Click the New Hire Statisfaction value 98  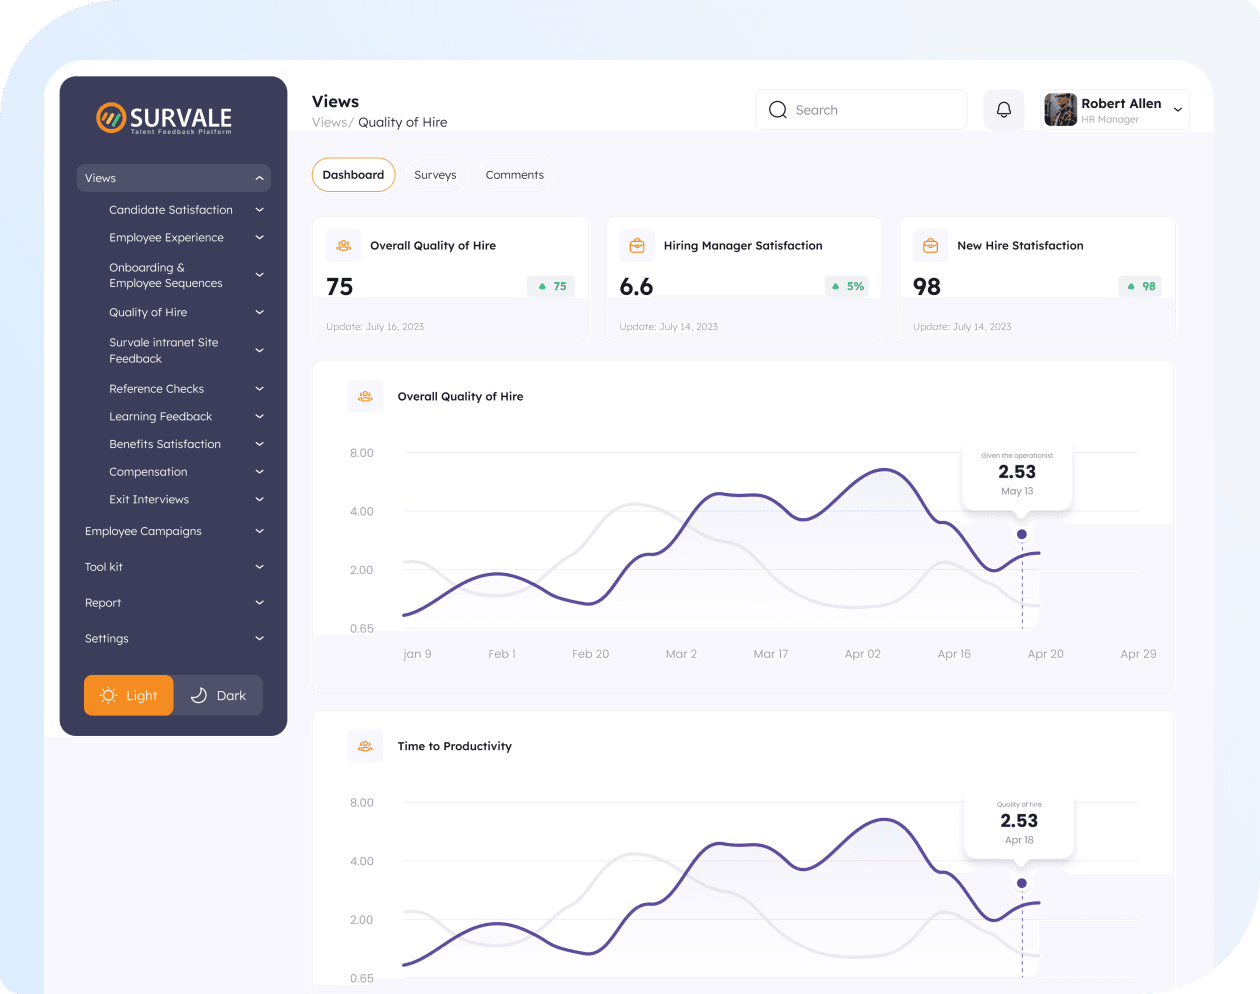point(927,287)
